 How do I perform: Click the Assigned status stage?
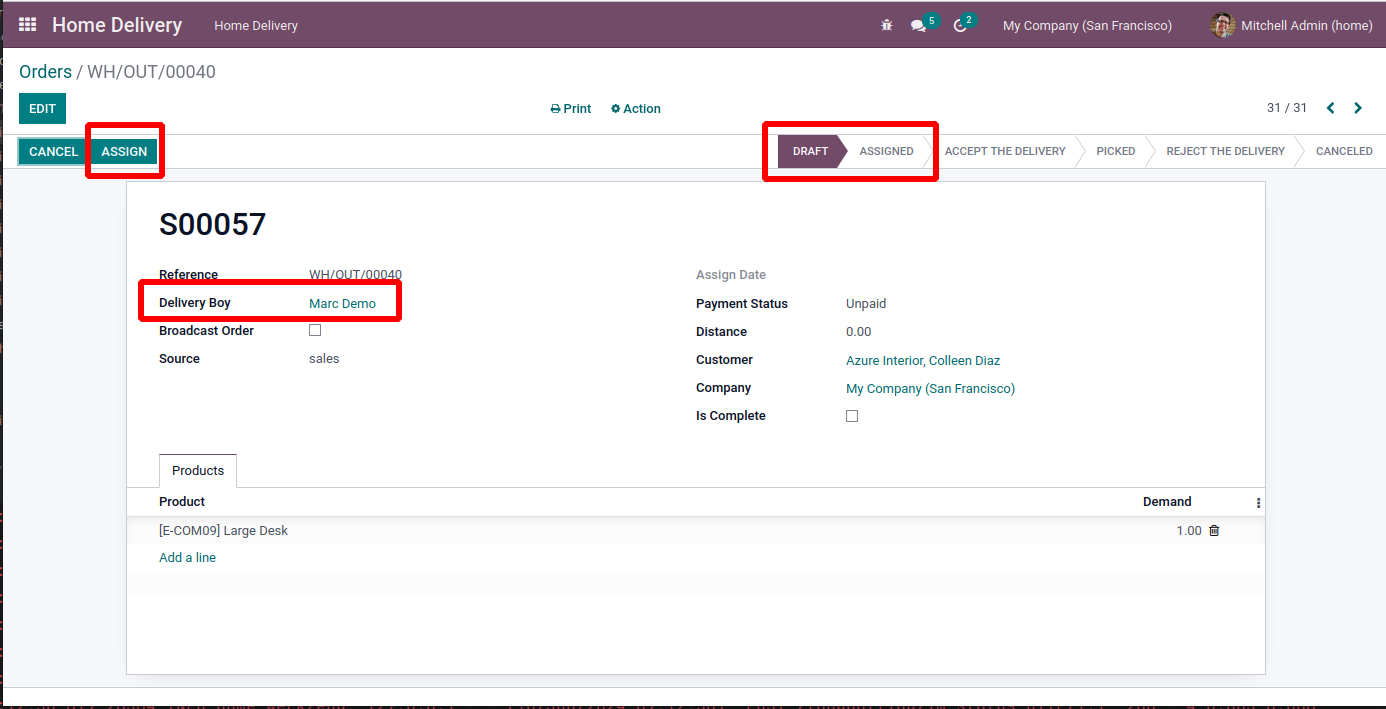(x=886, y=151)
